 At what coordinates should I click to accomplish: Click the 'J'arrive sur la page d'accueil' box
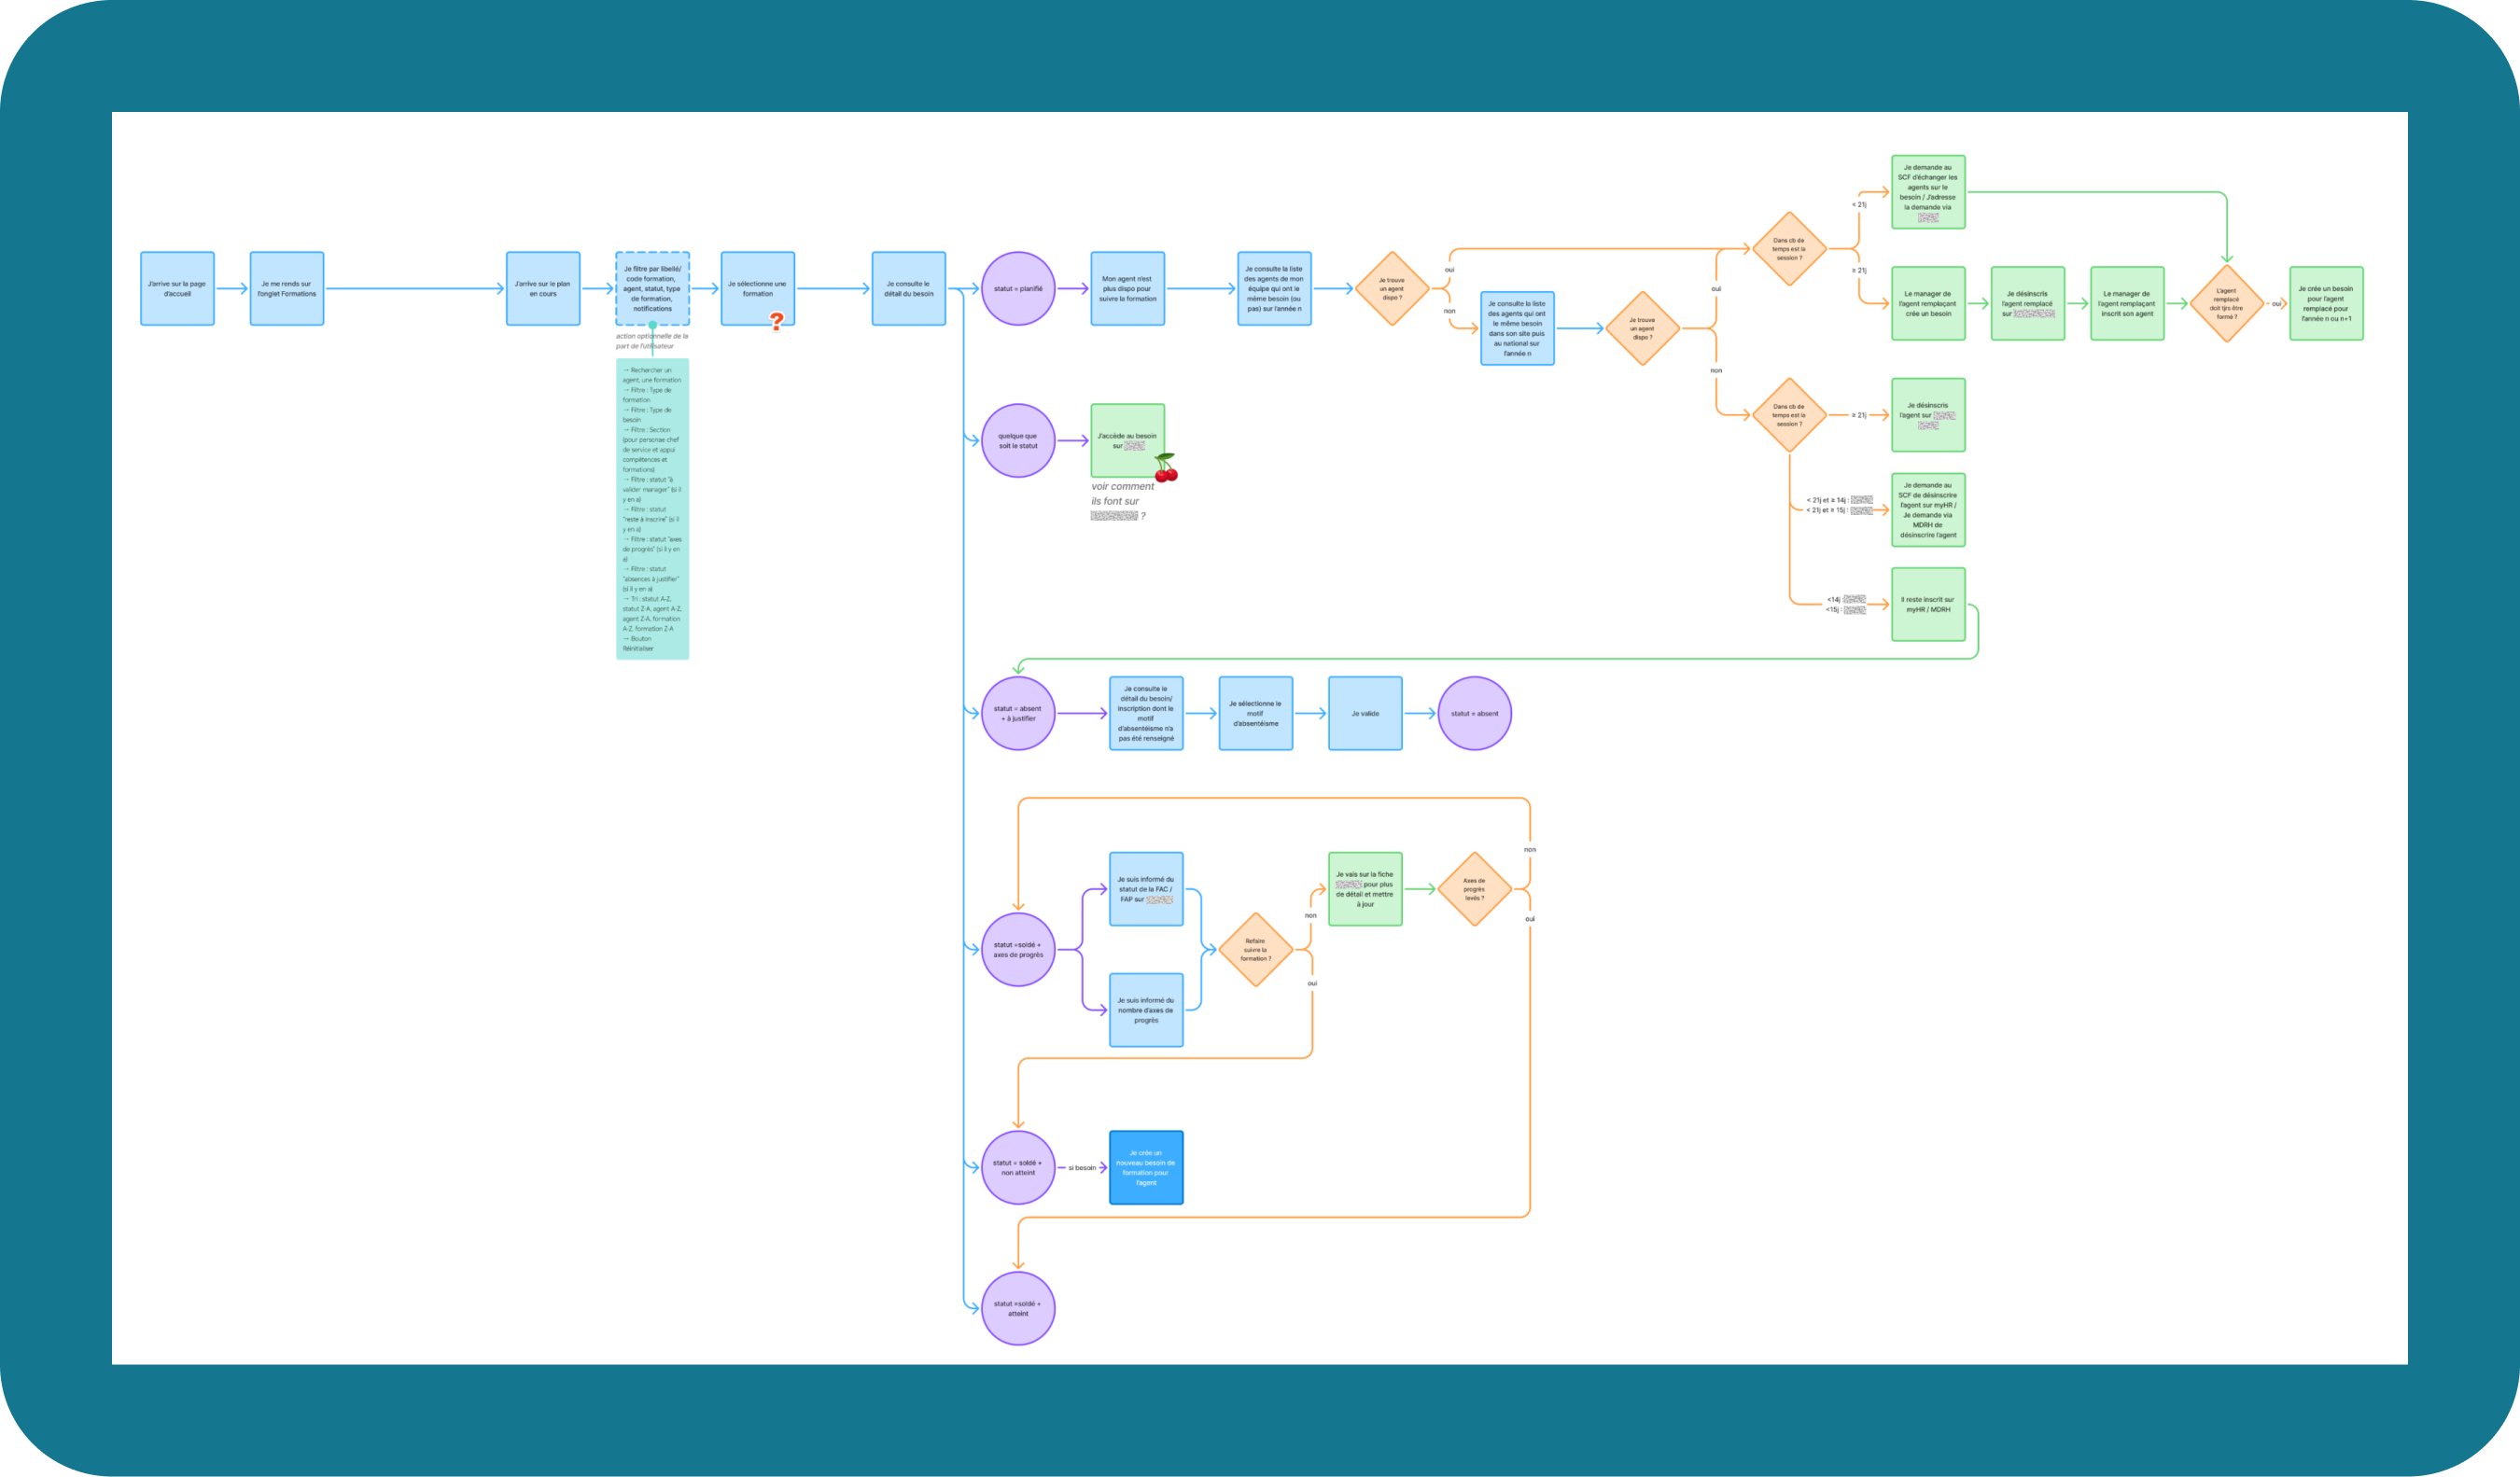[x=177, y=289]
